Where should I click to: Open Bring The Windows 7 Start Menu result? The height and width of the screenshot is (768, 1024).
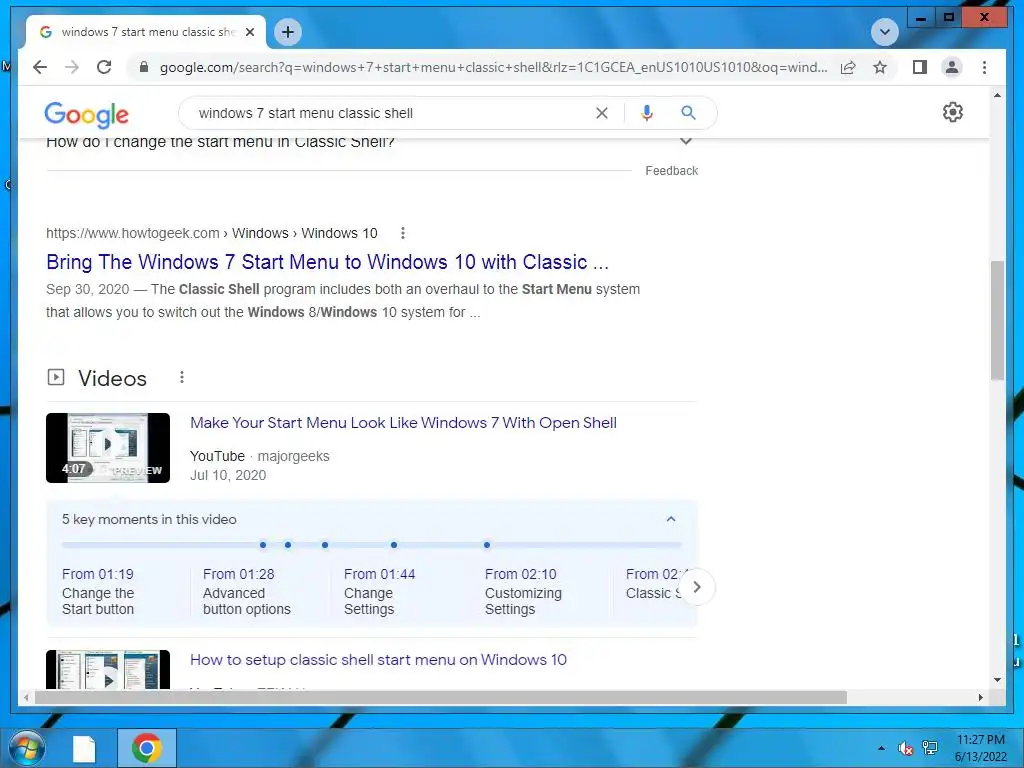[327, 263]
